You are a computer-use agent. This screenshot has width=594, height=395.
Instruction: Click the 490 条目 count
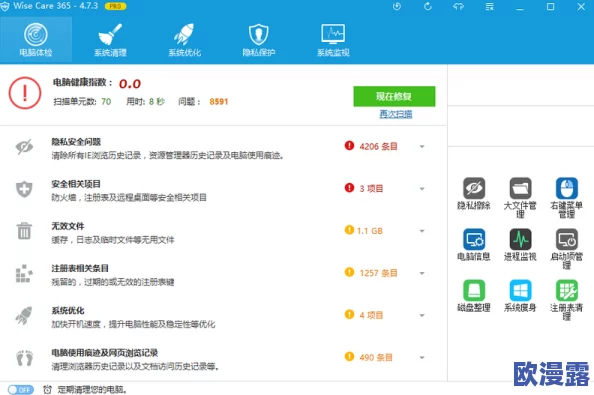pyautogui.click(x=376, y=358)
